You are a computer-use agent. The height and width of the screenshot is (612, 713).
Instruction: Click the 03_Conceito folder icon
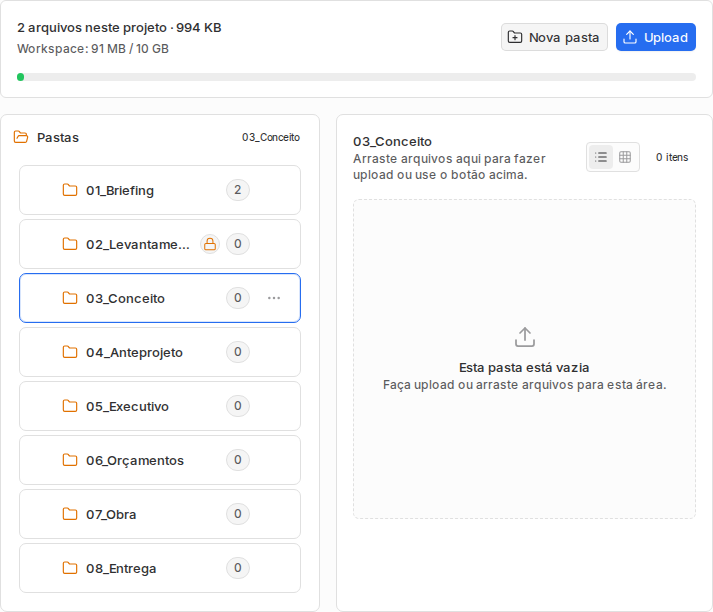pos(70,298)
